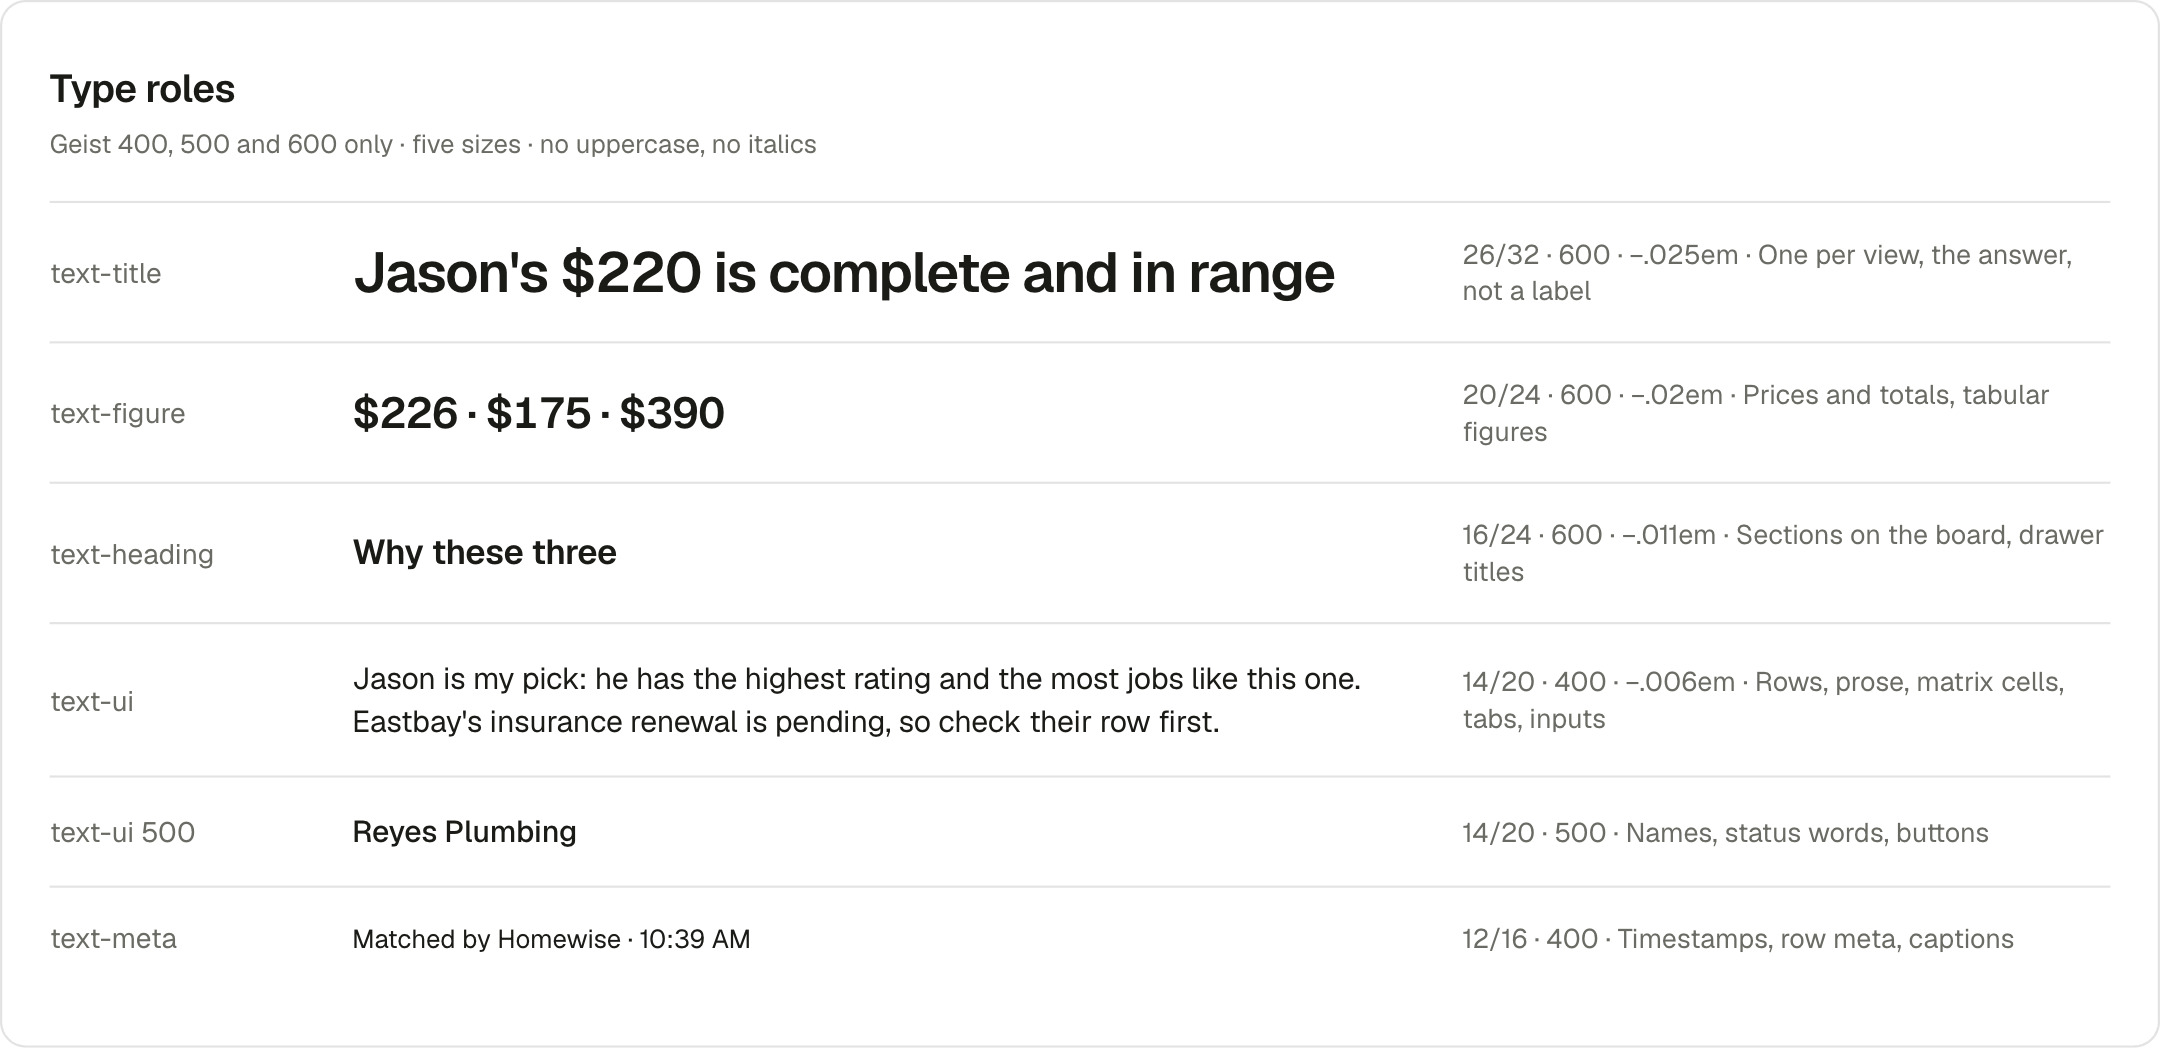Select the text-heading role label
This screenshot has height=1048, width=2160.
pos(132,555)
